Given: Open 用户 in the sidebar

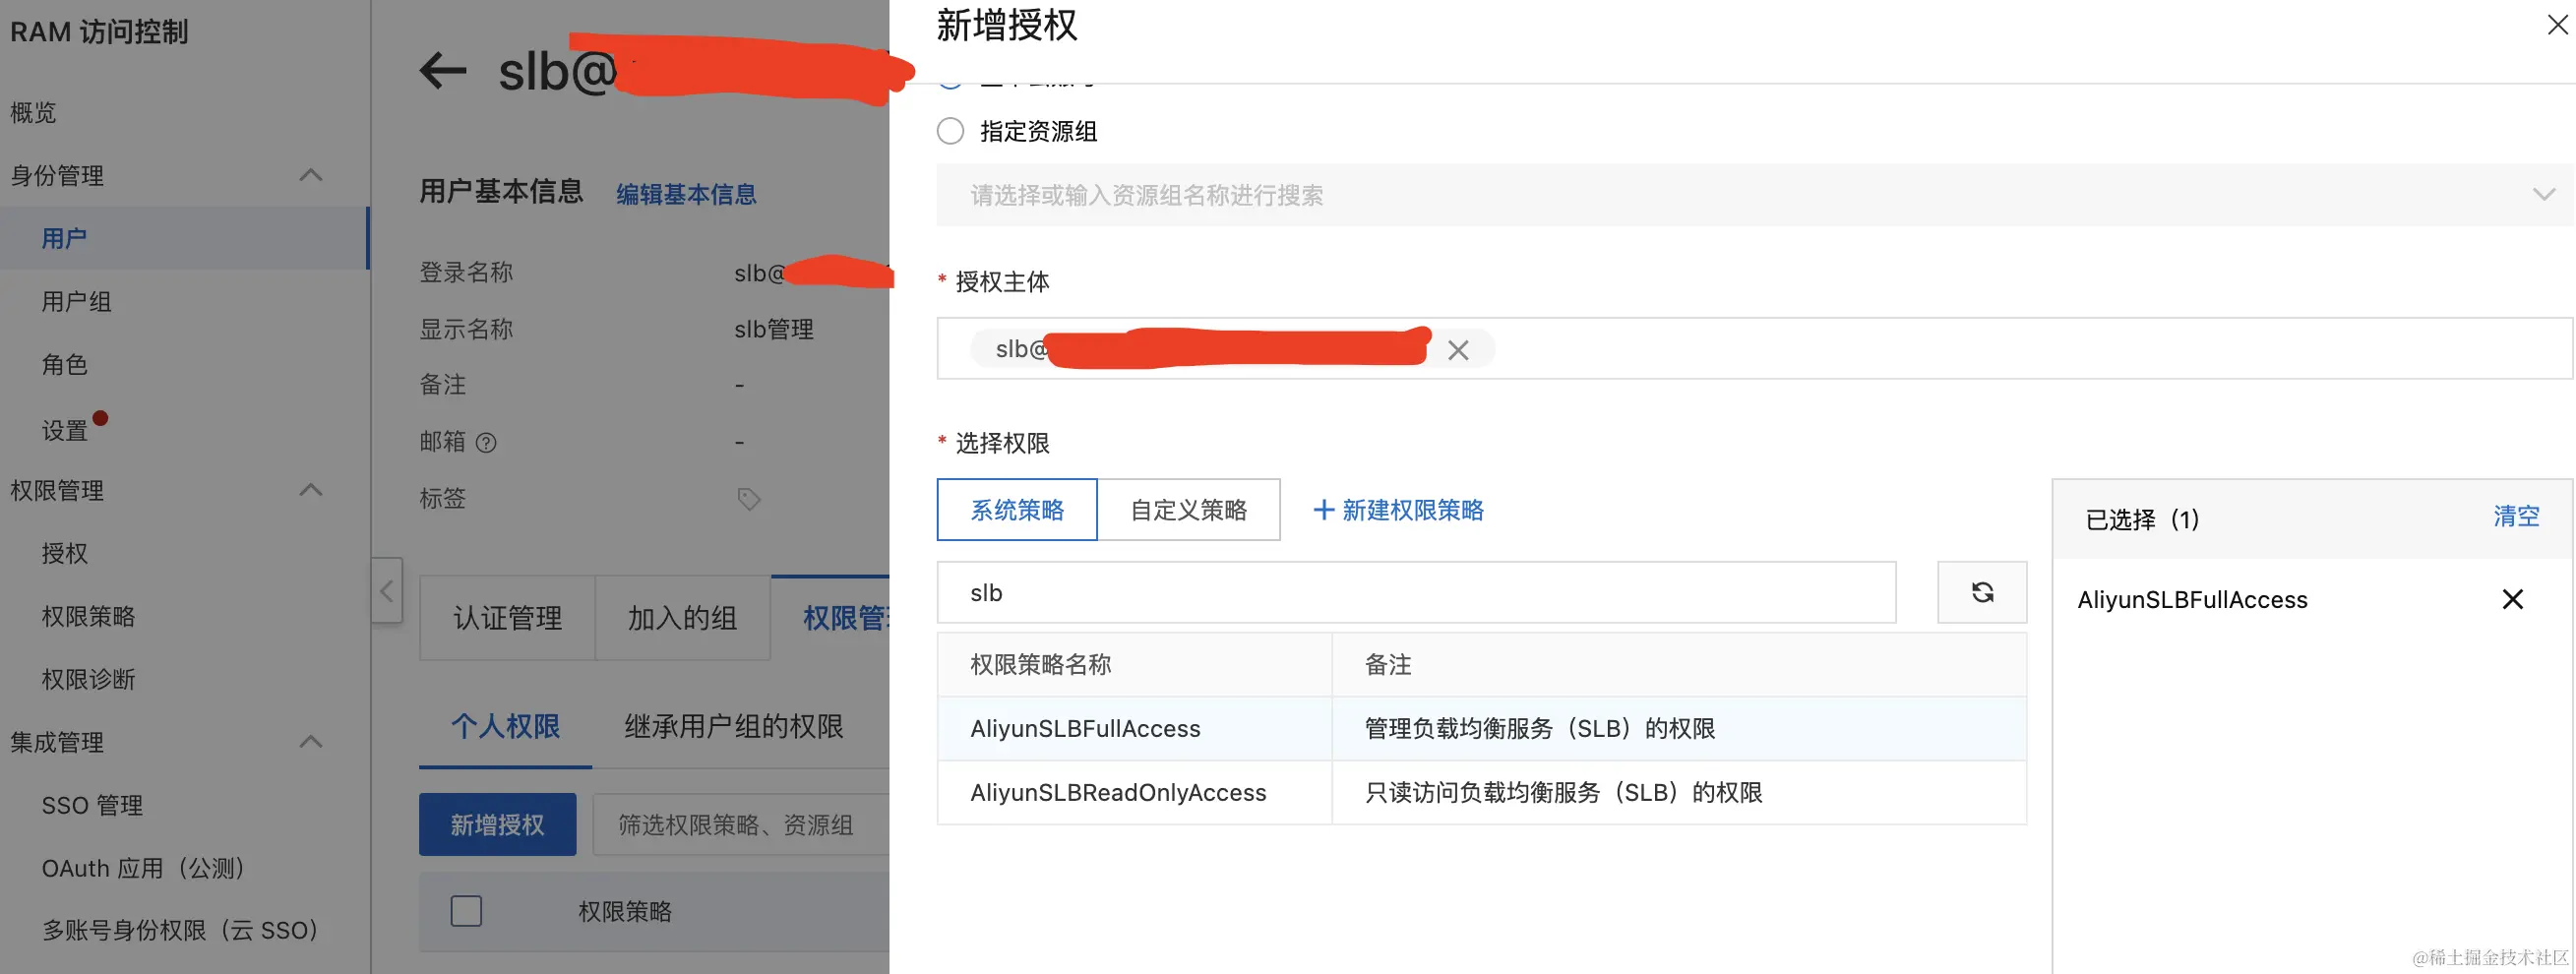Looking at the screenshot, I should pyautogui.click(x=185, y=238).
